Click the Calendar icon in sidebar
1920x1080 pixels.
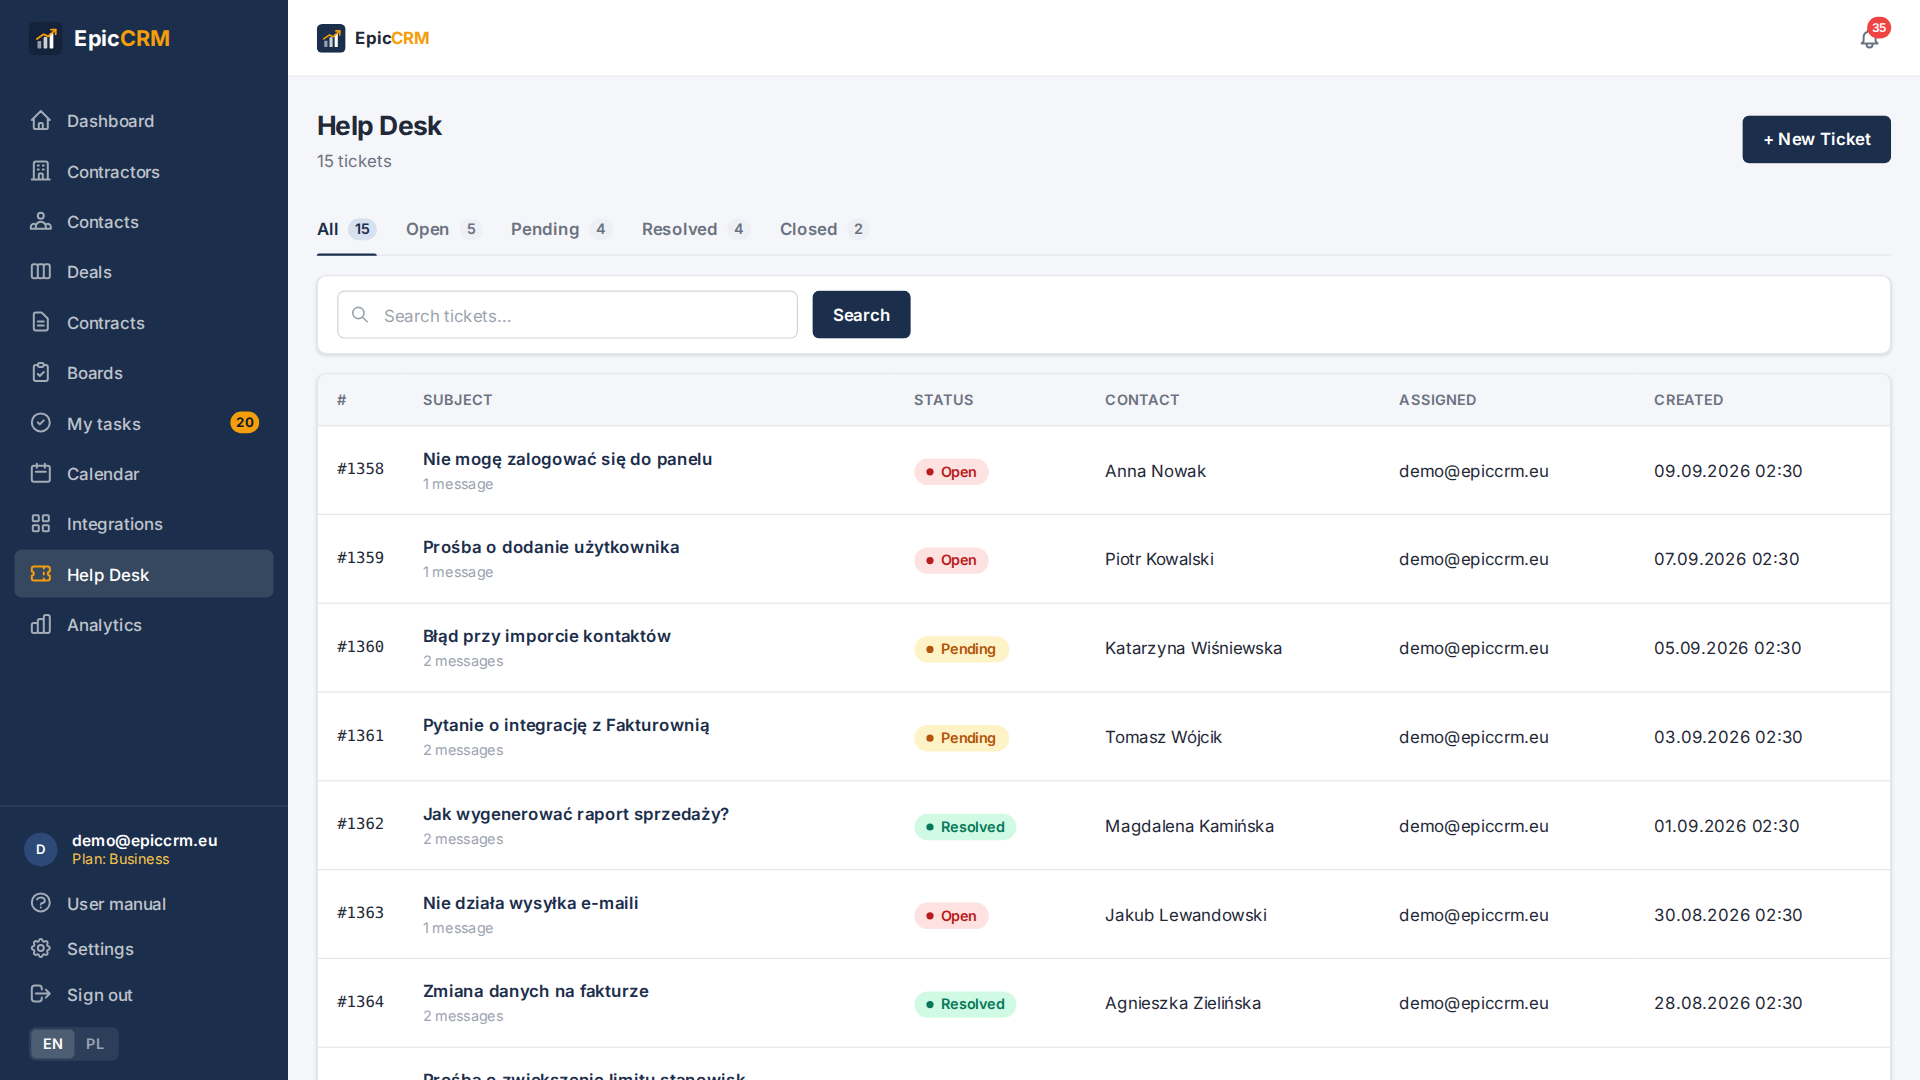(41, 473)
